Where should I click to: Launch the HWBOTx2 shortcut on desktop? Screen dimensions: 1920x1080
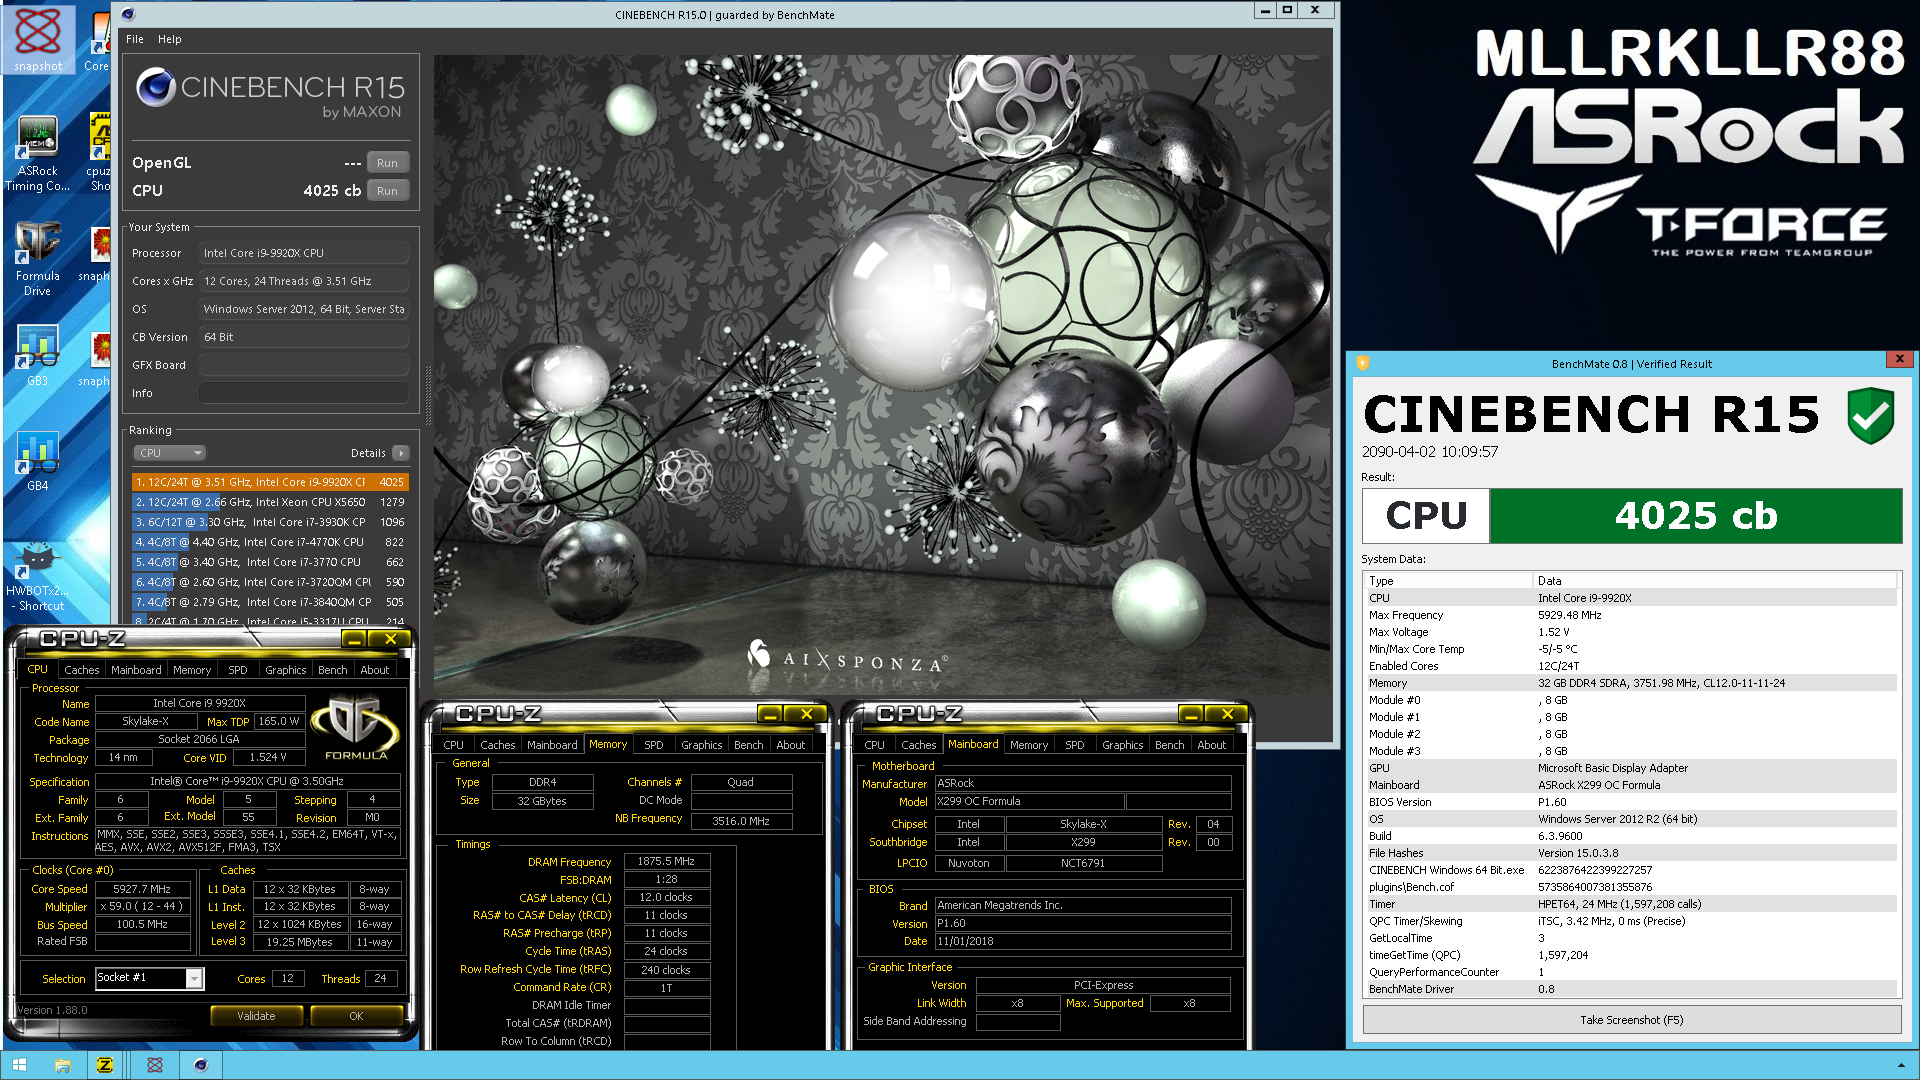38,577
